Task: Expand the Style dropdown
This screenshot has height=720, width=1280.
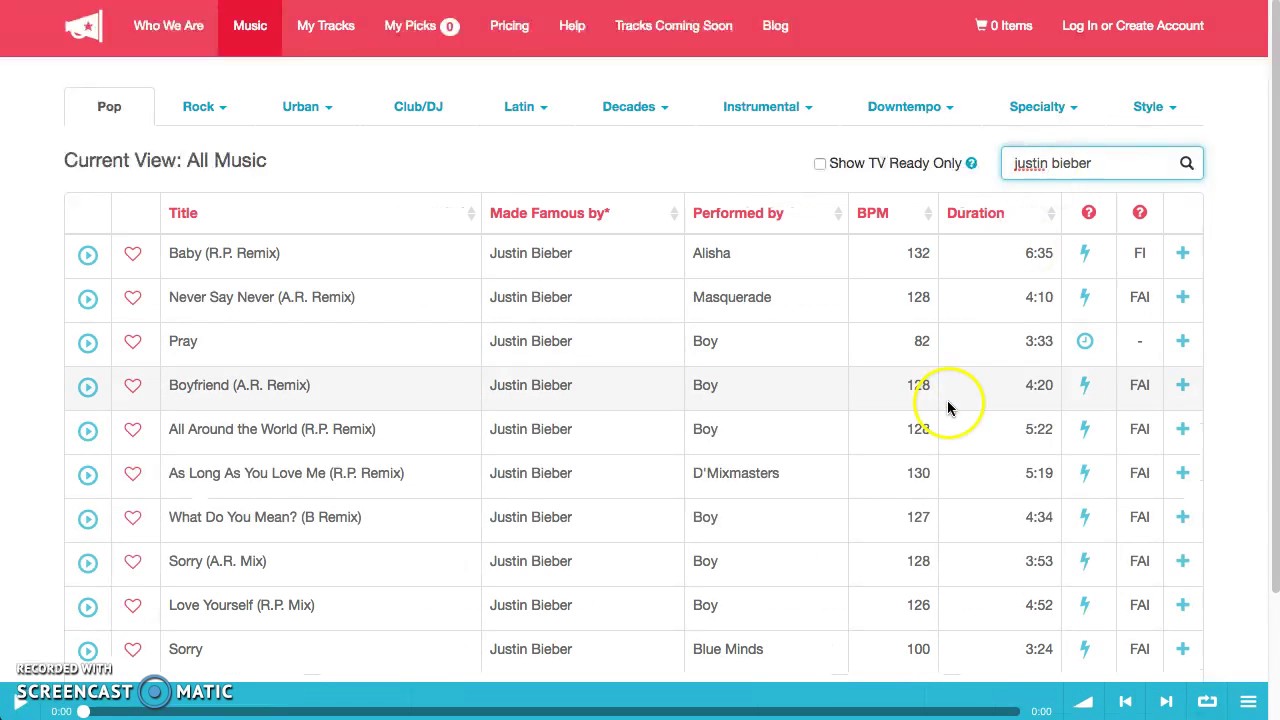Action: click(1154, 107)
